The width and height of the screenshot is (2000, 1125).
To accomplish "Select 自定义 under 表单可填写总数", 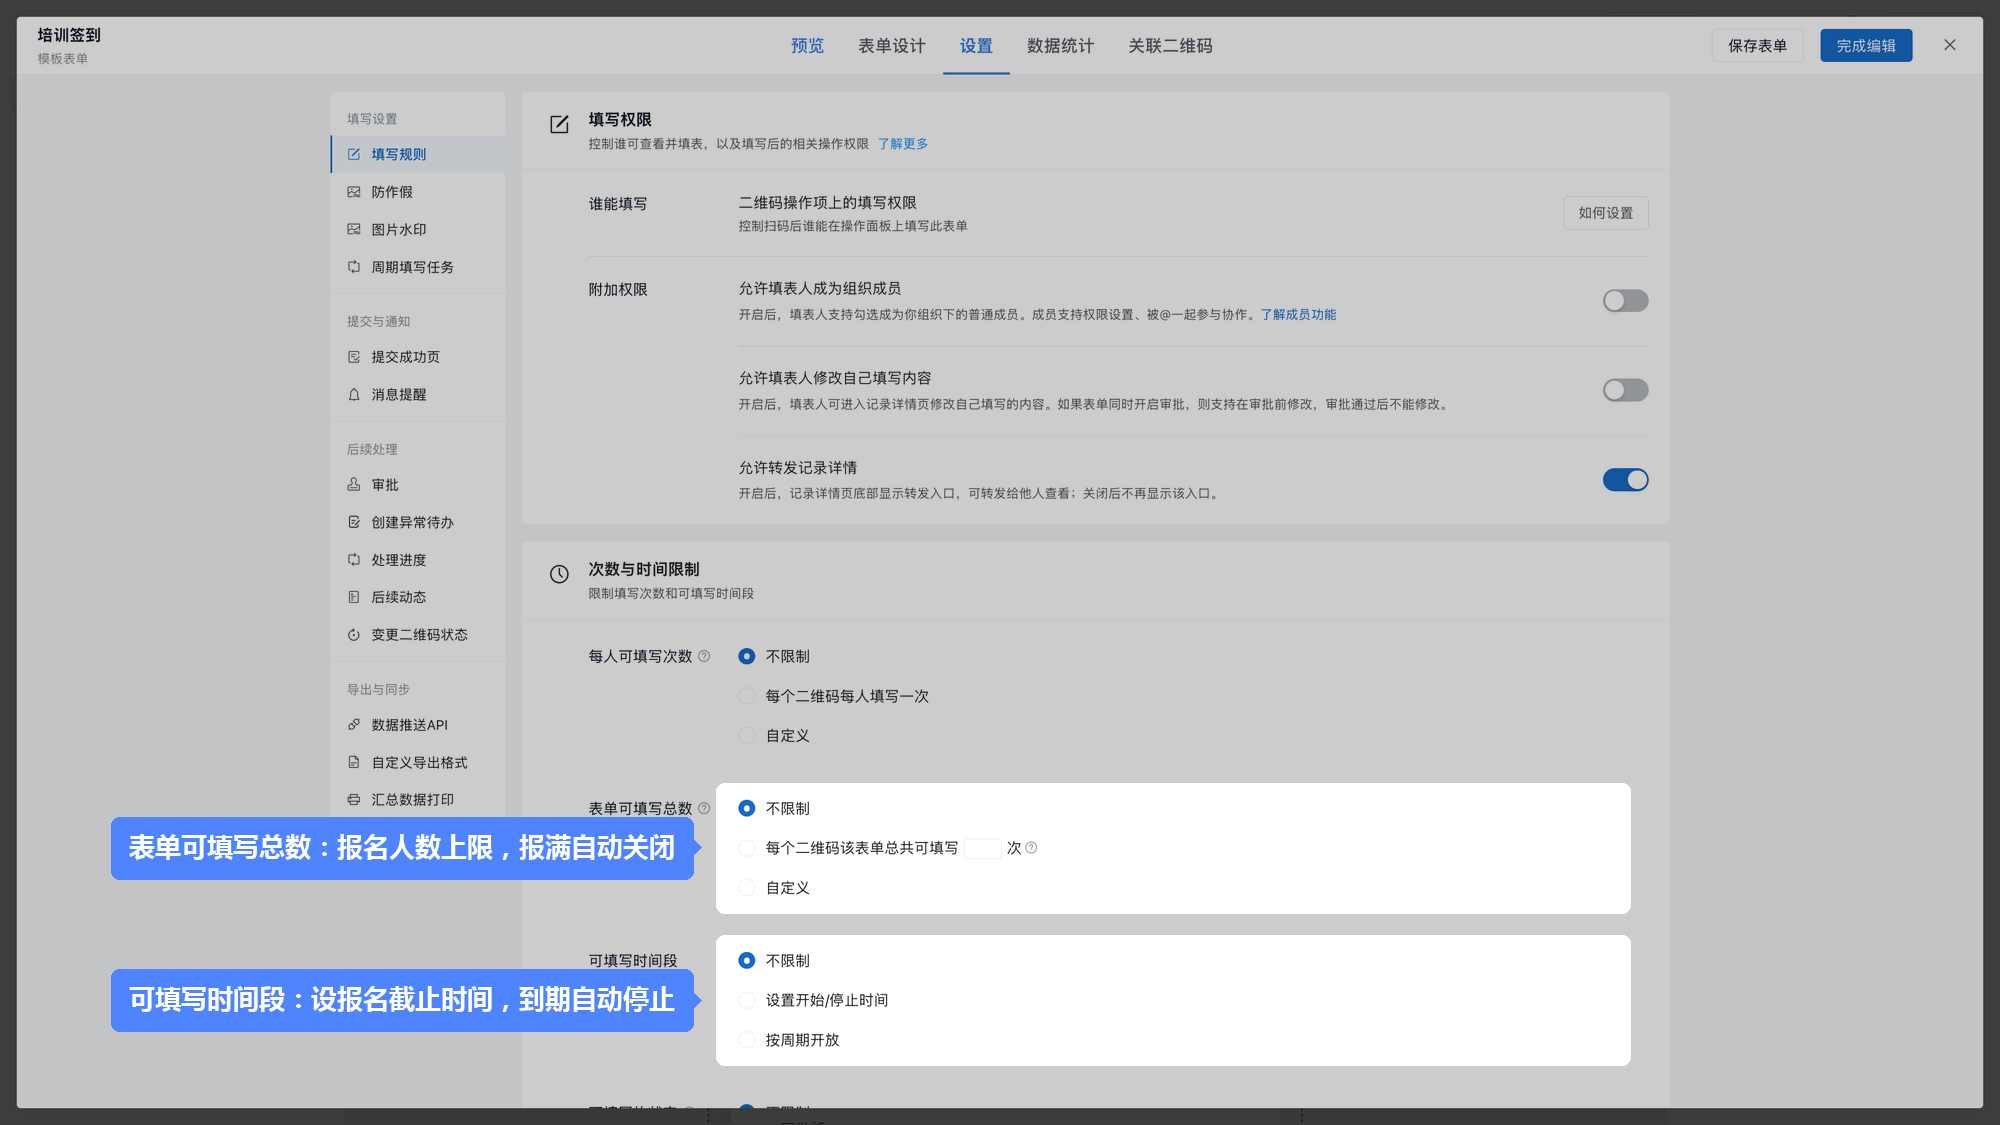I will [747, 887].
